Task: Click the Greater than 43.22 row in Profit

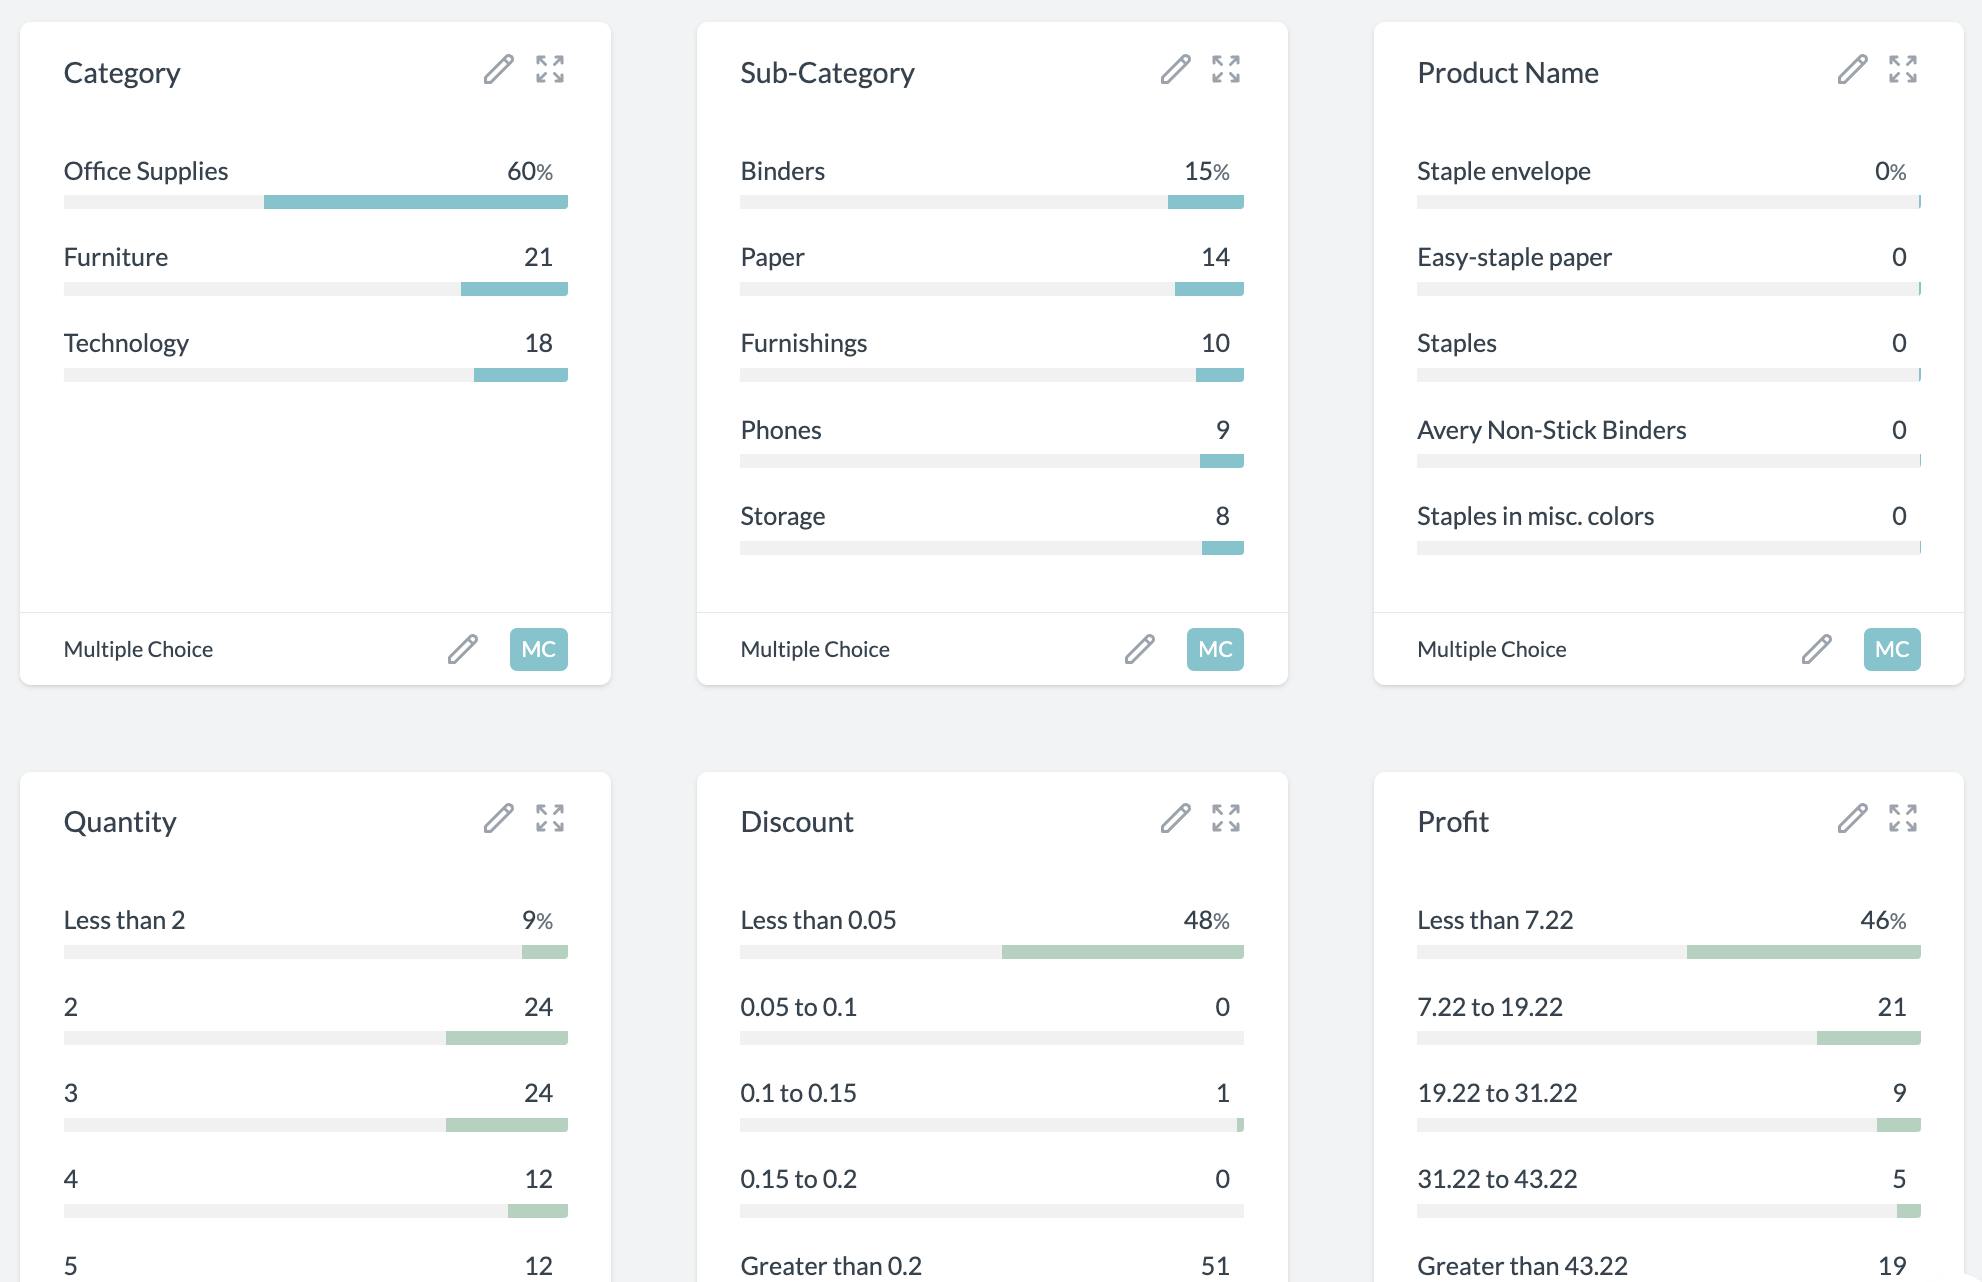Action: (x=1668, y=1263)
